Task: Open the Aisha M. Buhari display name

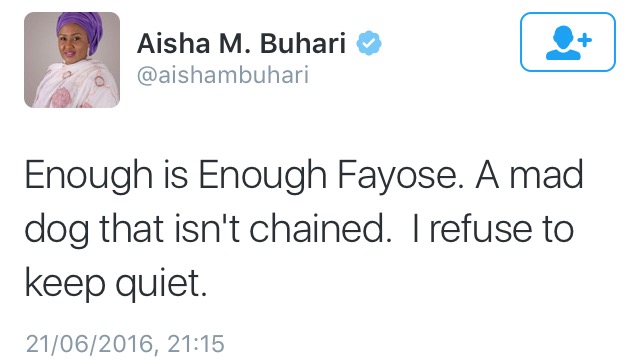Action: pos(241,43)
